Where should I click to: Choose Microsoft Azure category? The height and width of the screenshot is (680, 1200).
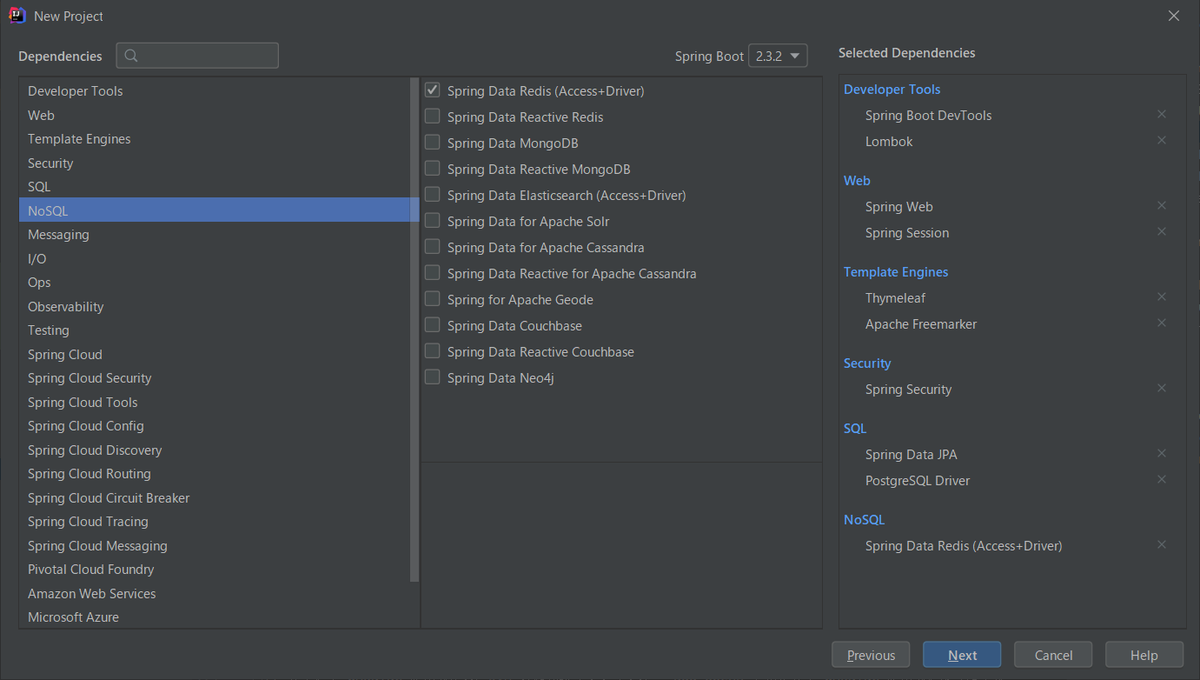(x=214, y=617)
